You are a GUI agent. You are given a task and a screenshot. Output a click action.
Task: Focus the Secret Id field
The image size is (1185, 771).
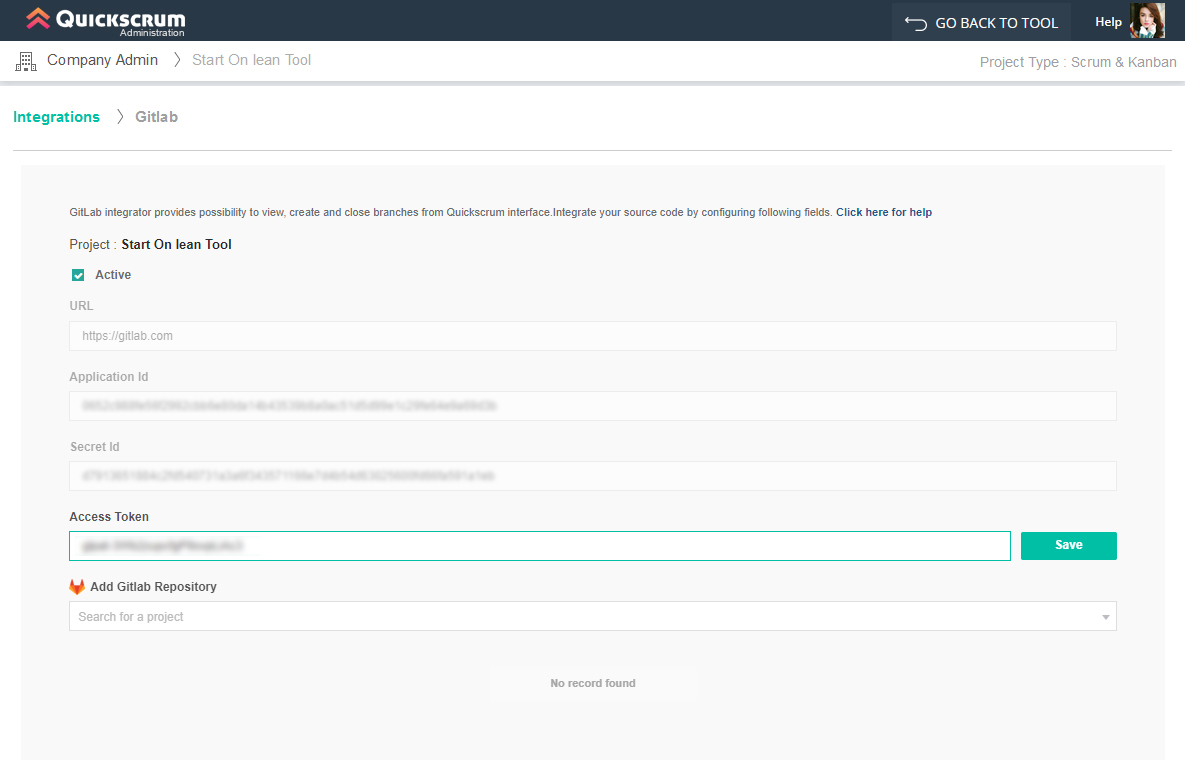tap(592, 476)
